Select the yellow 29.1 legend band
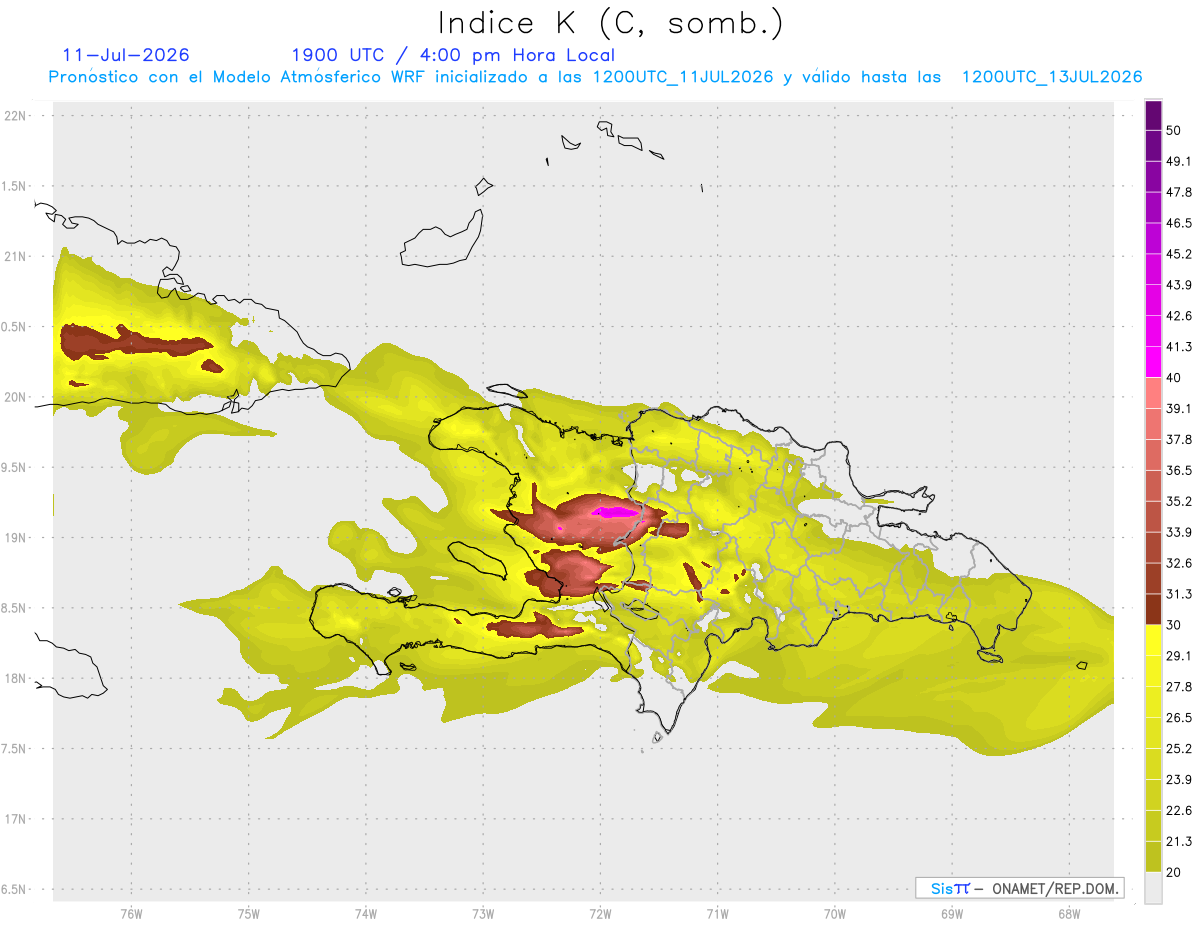Image resolution: width=1200 pixels, height=927 pixels. pos(1153,640)
